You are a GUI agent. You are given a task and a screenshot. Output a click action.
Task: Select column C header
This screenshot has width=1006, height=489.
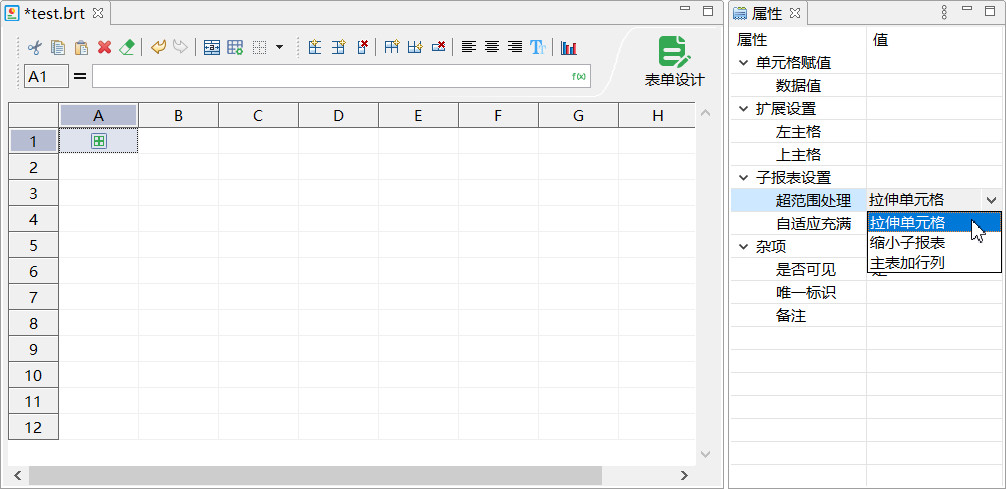pyautogui.click(x=258, y=116)
